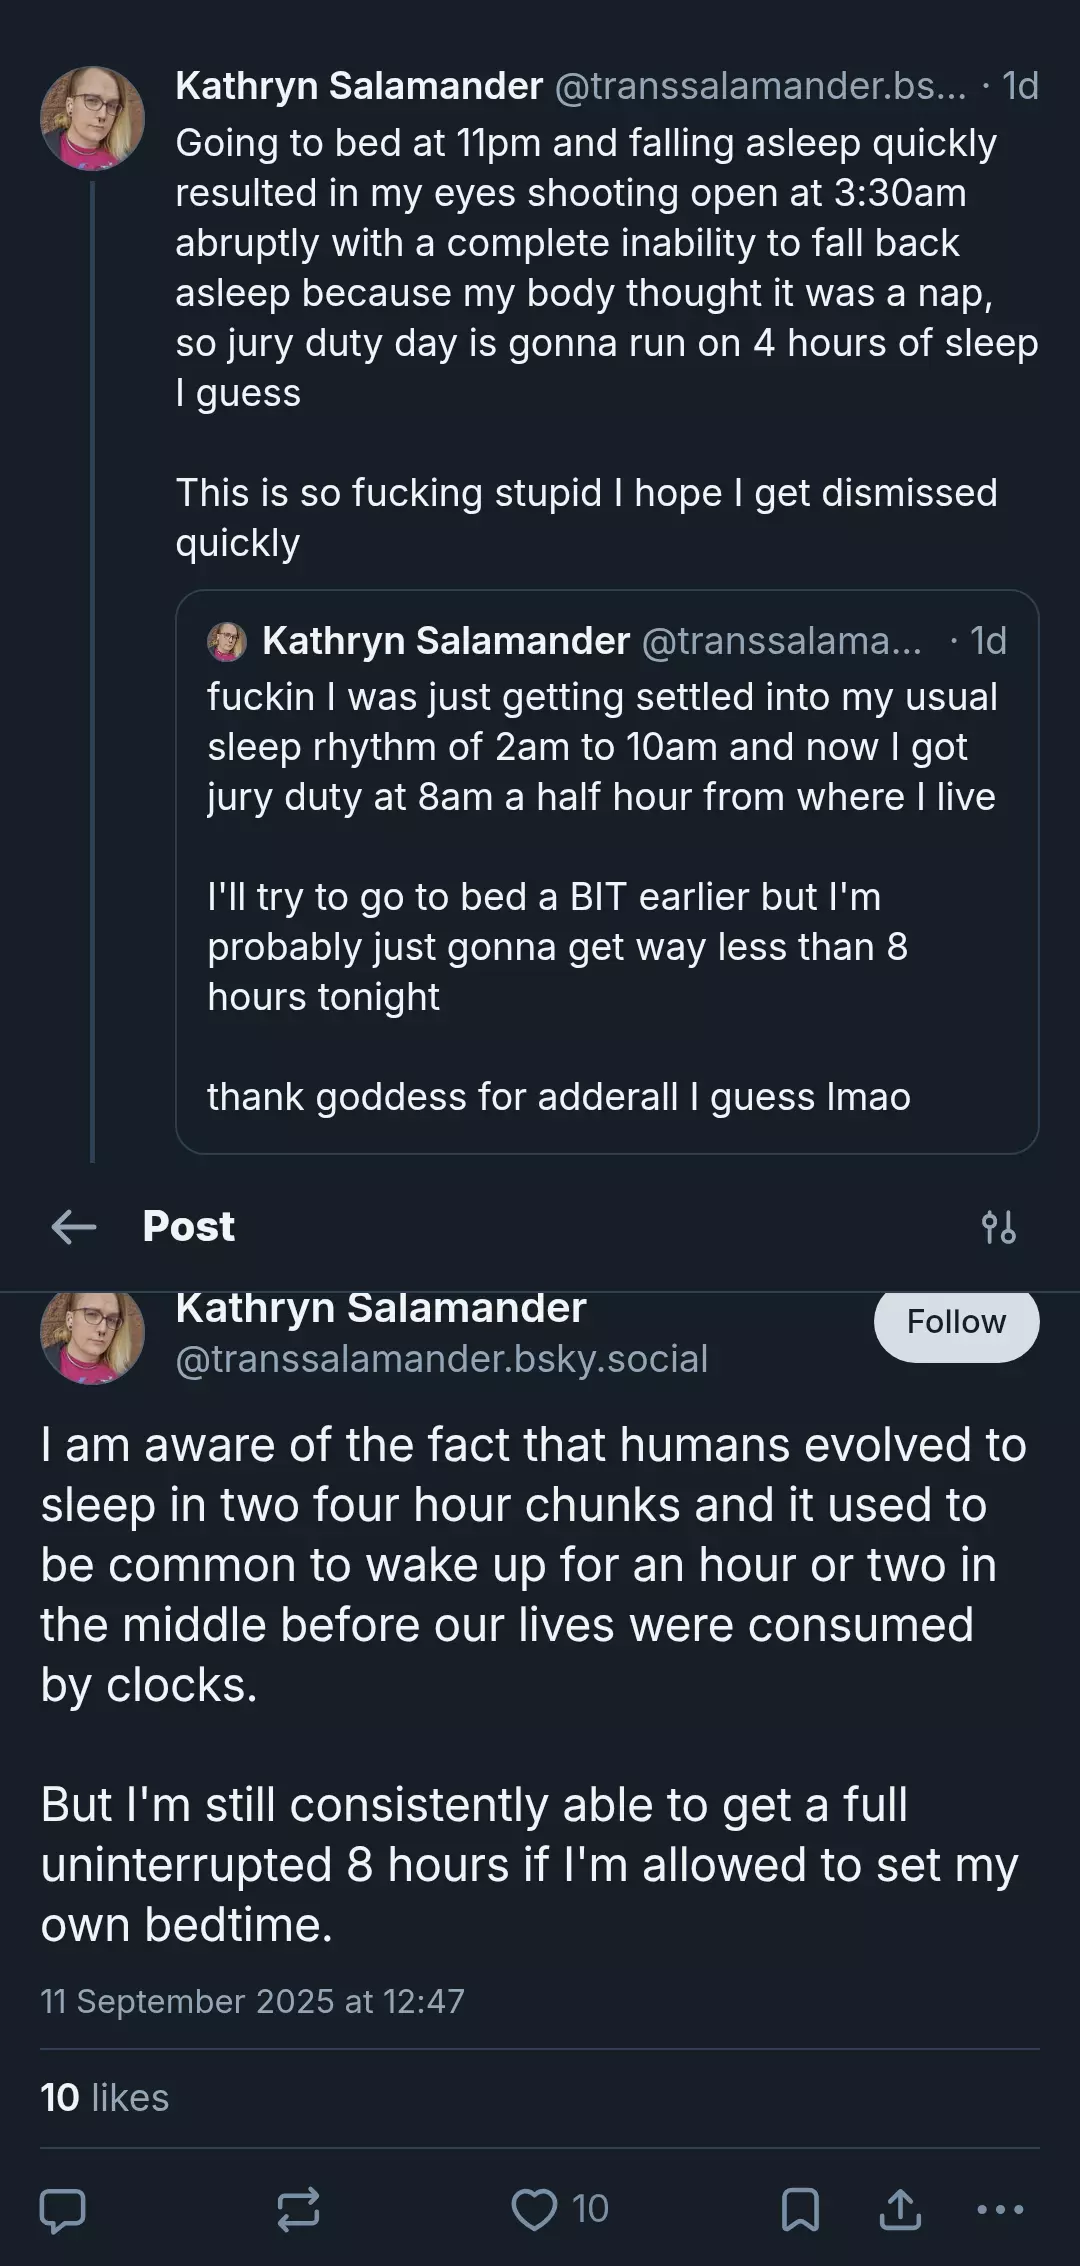View the 10 likes list
This screenshot has height=2266, width=1080.
[105, 2097]
